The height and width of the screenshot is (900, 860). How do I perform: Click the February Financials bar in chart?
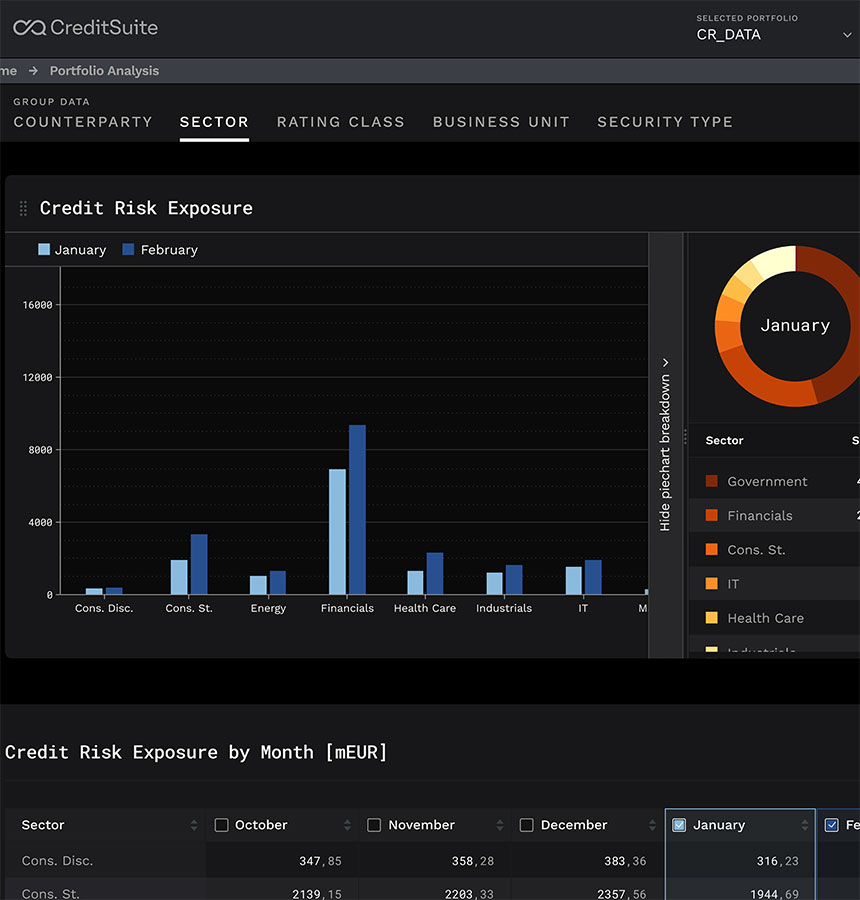click(x=357, y=509)
